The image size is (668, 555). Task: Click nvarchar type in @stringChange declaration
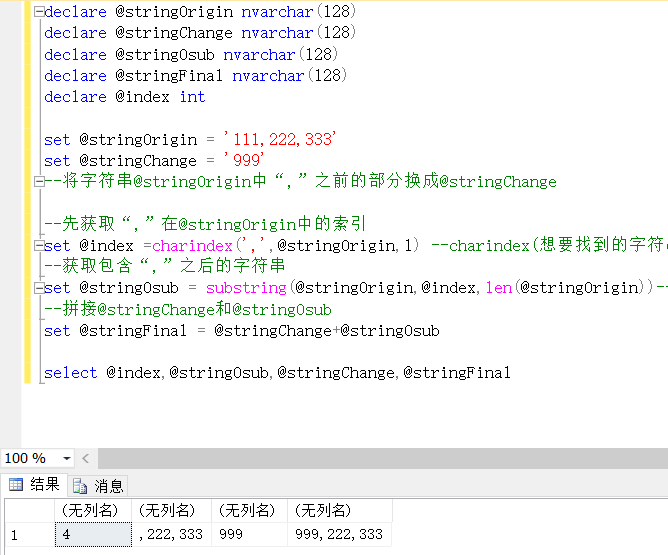[277, 33]
